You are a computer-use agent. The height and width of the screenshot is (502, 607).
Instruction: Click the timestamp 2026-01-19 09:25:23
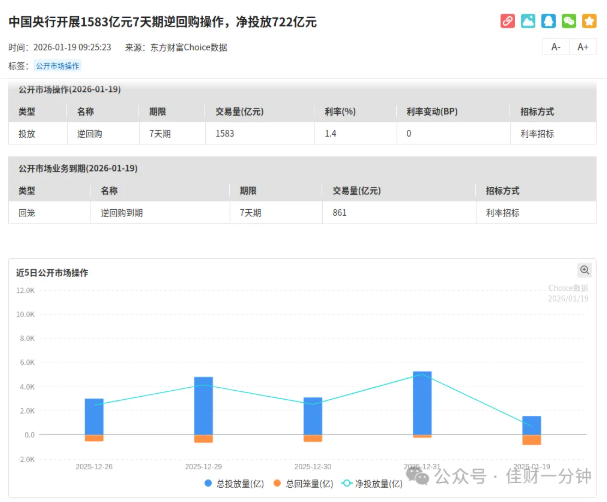tap(72, 47)
